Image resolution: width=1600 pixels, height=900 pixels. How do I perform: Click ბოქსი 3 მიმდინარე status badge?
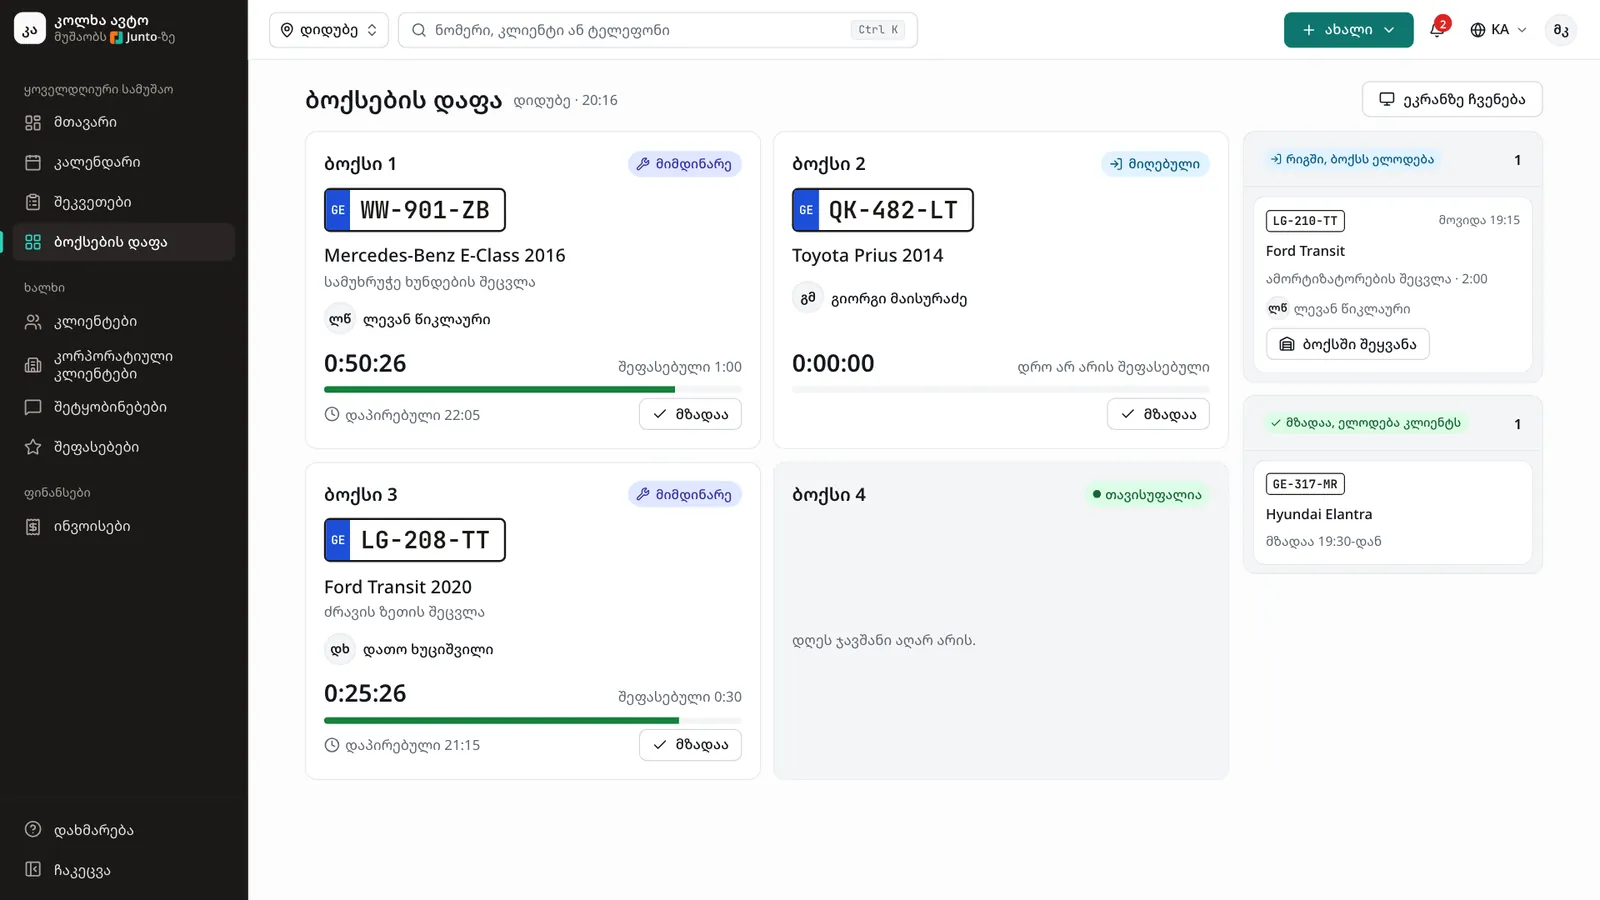tap(685, 494)
